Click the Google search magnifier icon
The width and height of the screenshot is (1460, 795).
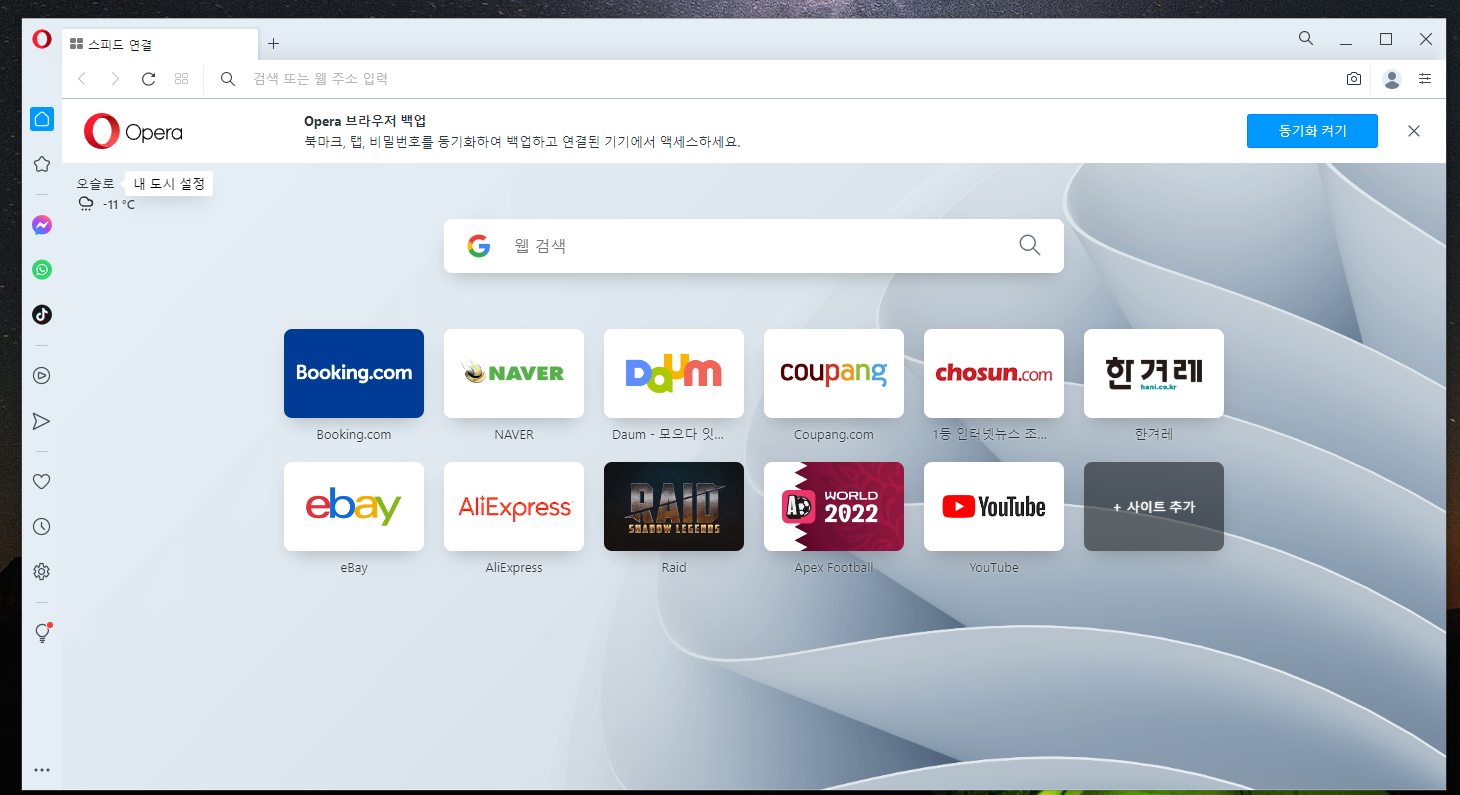[x=1029, y=245]
